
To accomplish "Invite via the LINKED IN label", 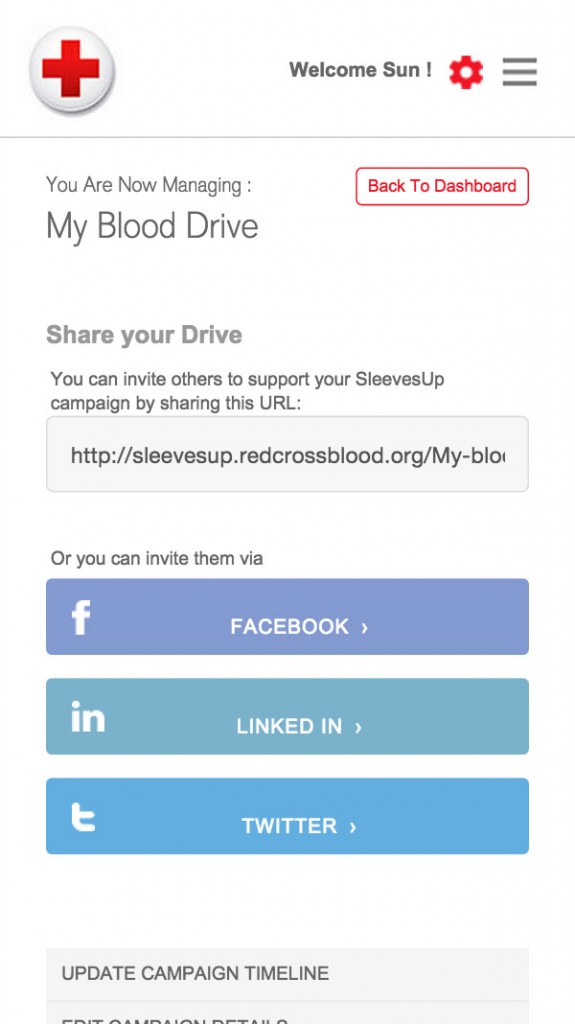I will coord(289,726).
